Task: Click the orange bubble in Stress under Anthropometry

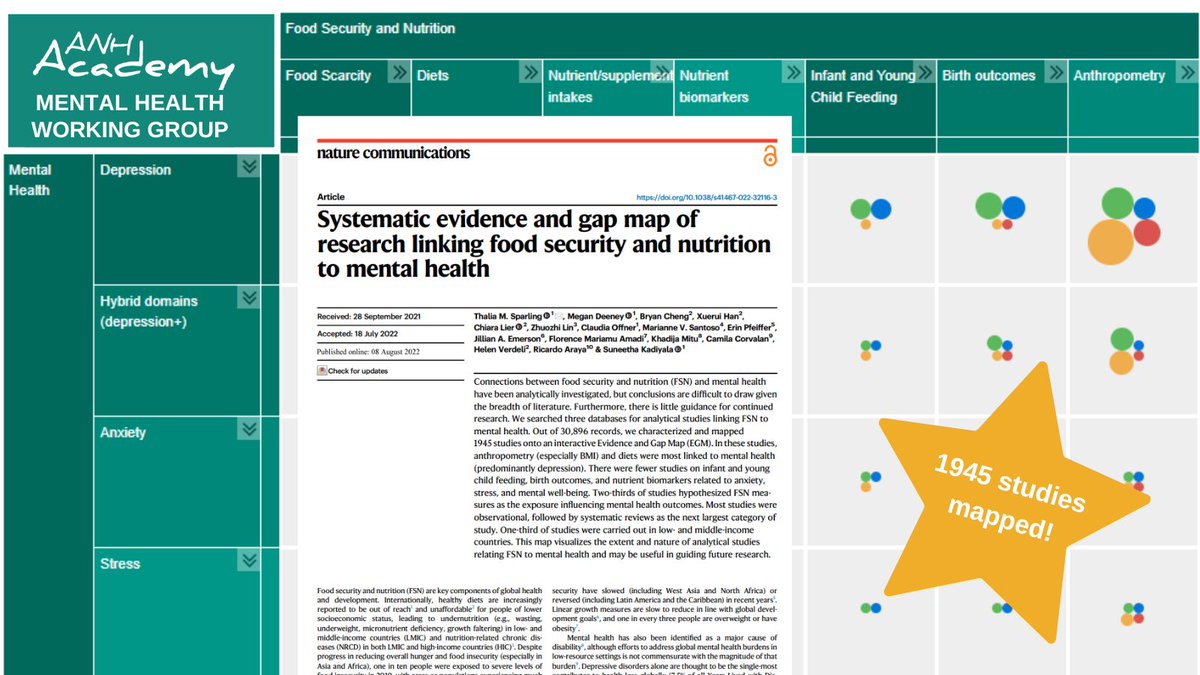Action: pyautogui.click(x=1127, y=620)
